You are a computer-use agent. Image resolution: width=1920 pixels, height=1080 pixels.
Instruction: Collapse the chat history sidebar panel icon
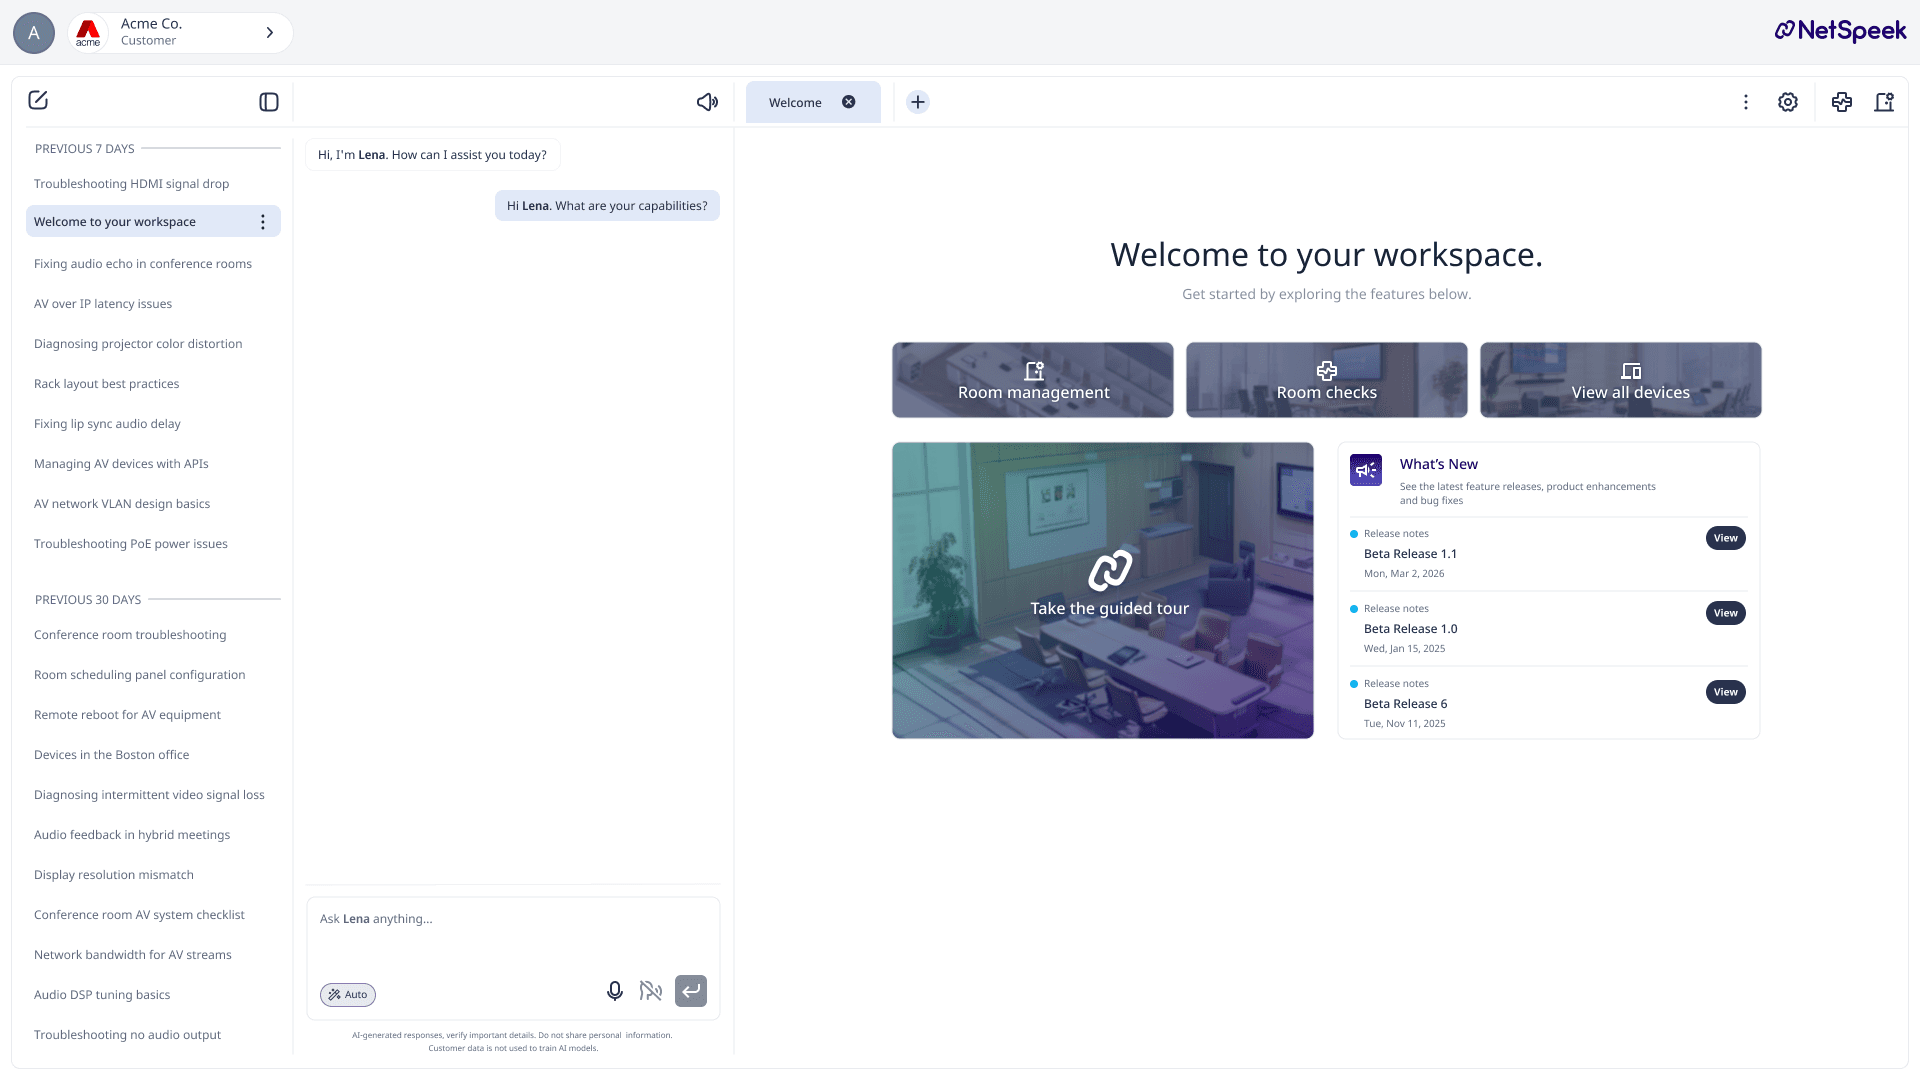coord(269,102)
